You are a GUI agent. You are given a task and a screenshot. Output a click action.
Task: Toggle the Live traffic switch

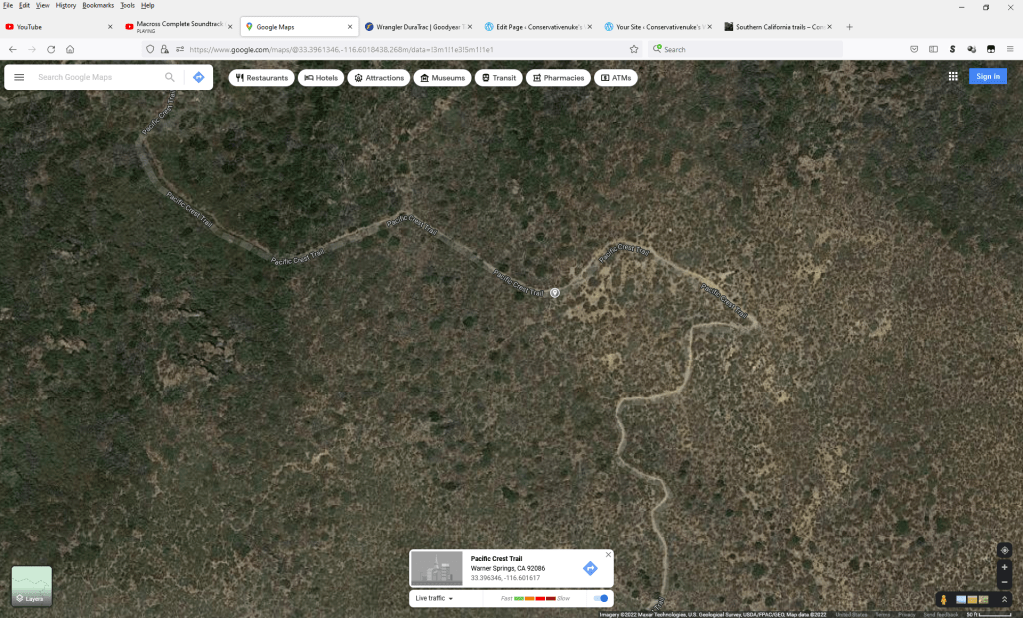[x=601, y=598]
